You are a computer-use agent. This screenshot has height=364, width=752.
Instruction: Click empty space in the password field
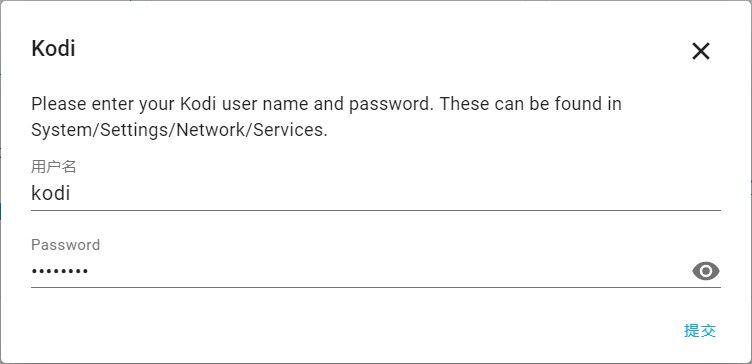384,271
